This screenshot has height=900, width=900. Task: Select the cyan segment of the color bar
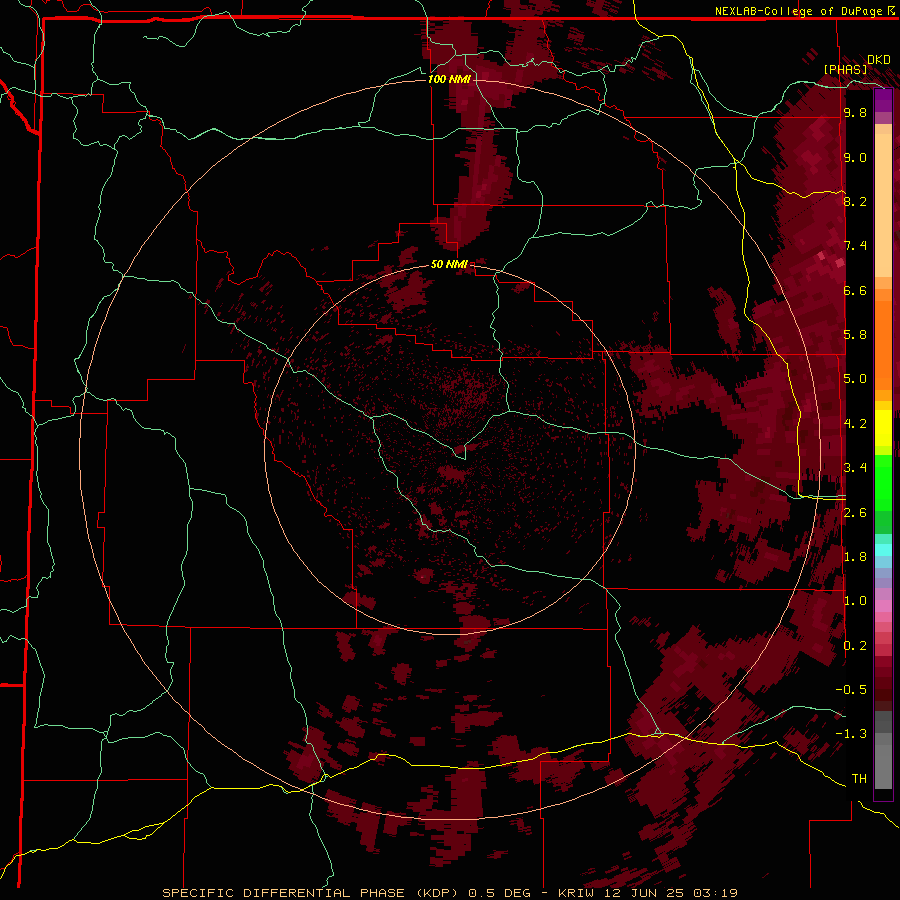883,550
